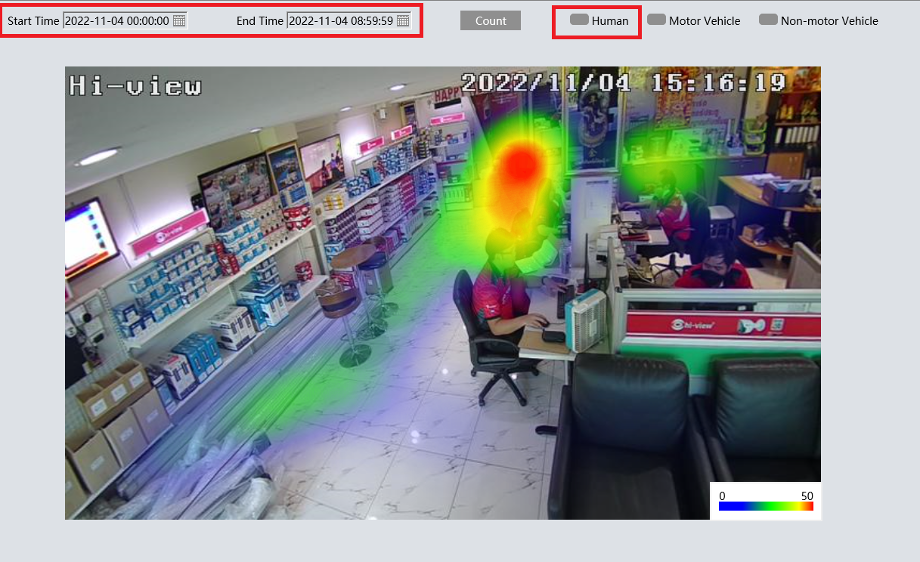Click the round ceiling light in the video
Viewport: 920px width, 562px height.
[x=98, y=157]
